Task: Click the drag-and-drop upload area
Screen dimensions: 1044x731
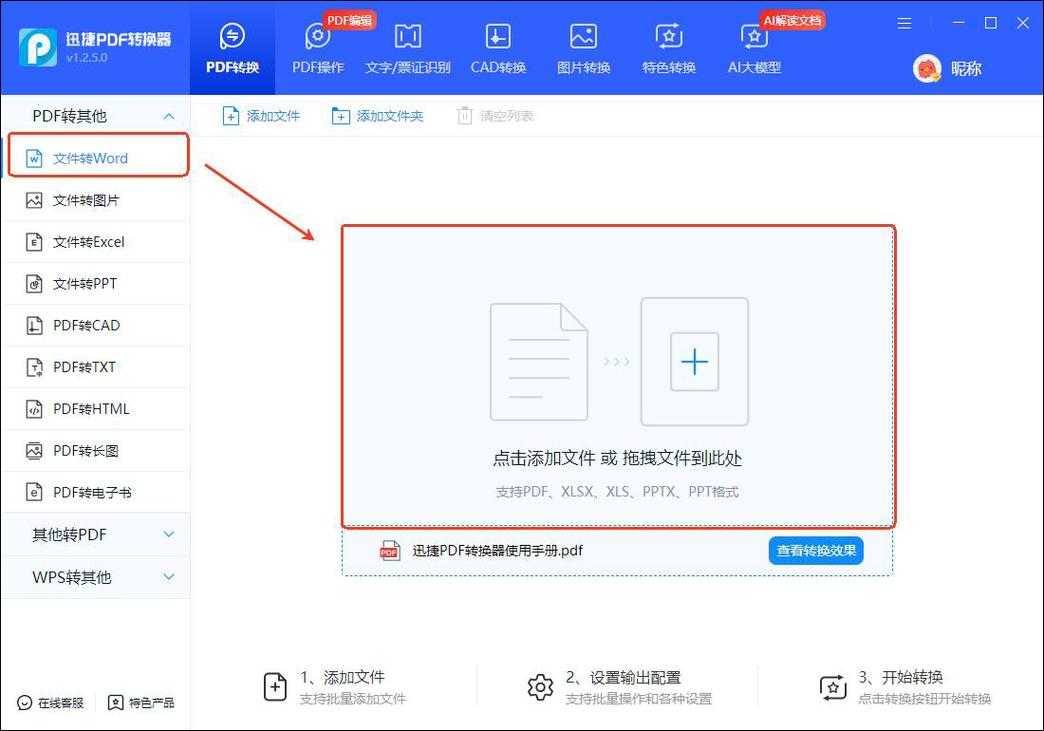Action: [618, 377]
